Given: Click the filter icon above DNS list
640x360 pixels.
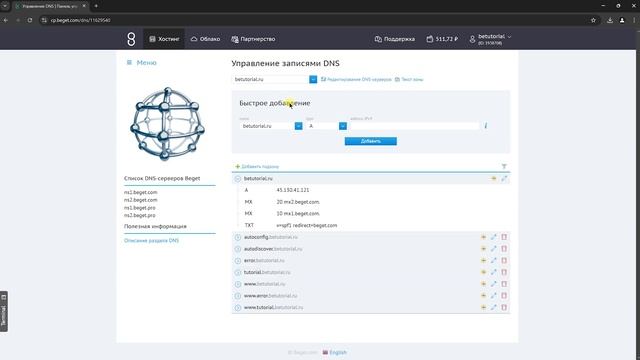Looking at the screenshot, I should pos(504,167).
